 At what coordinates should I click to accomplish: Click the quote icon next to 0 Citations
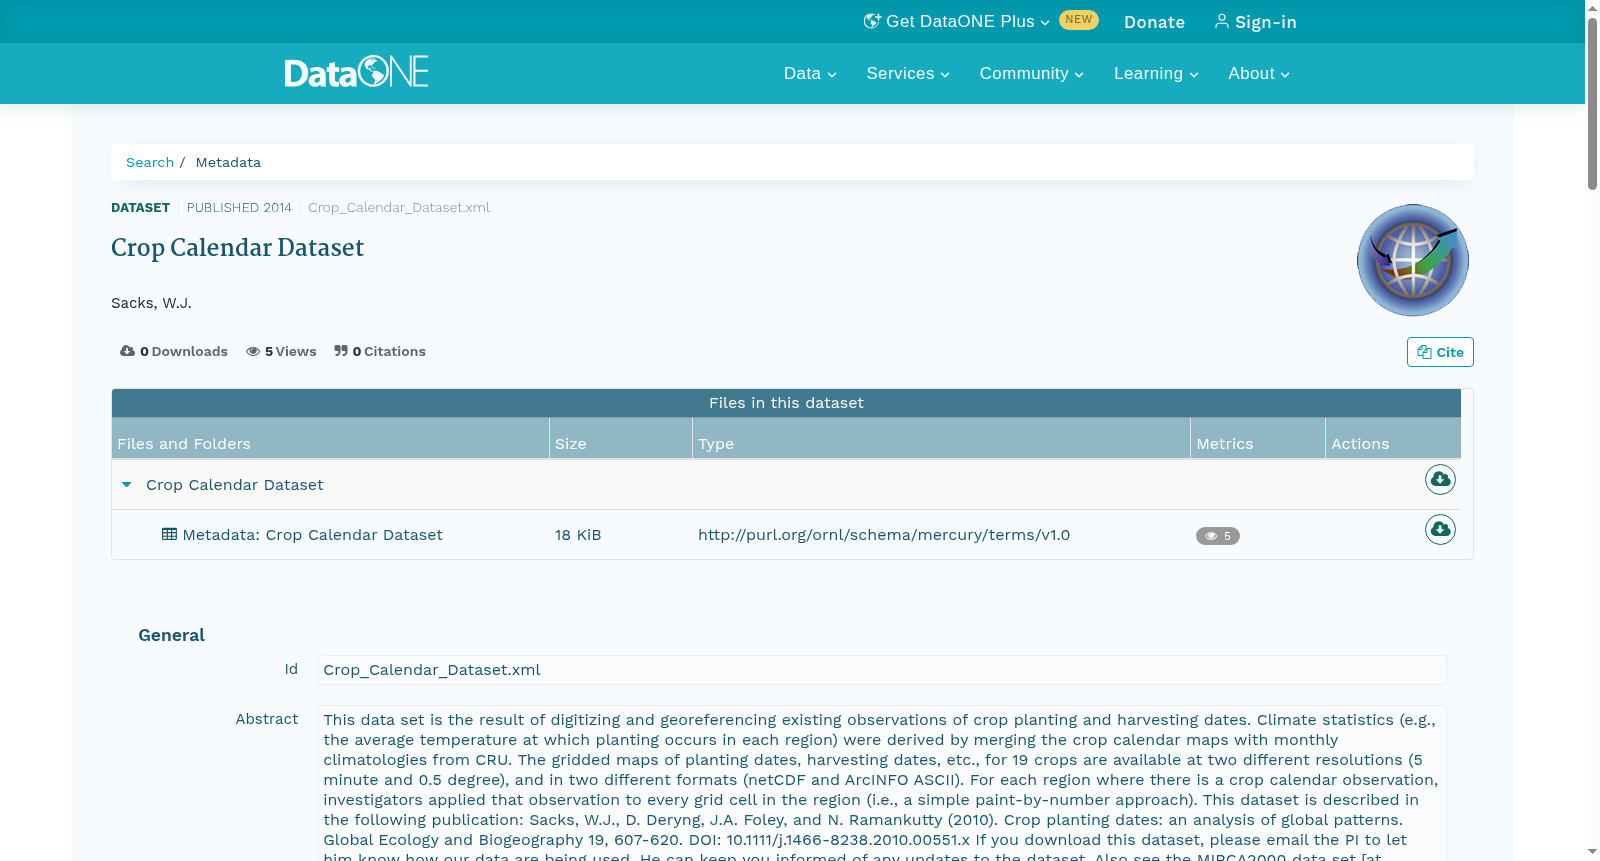click(x=341, y=351)
